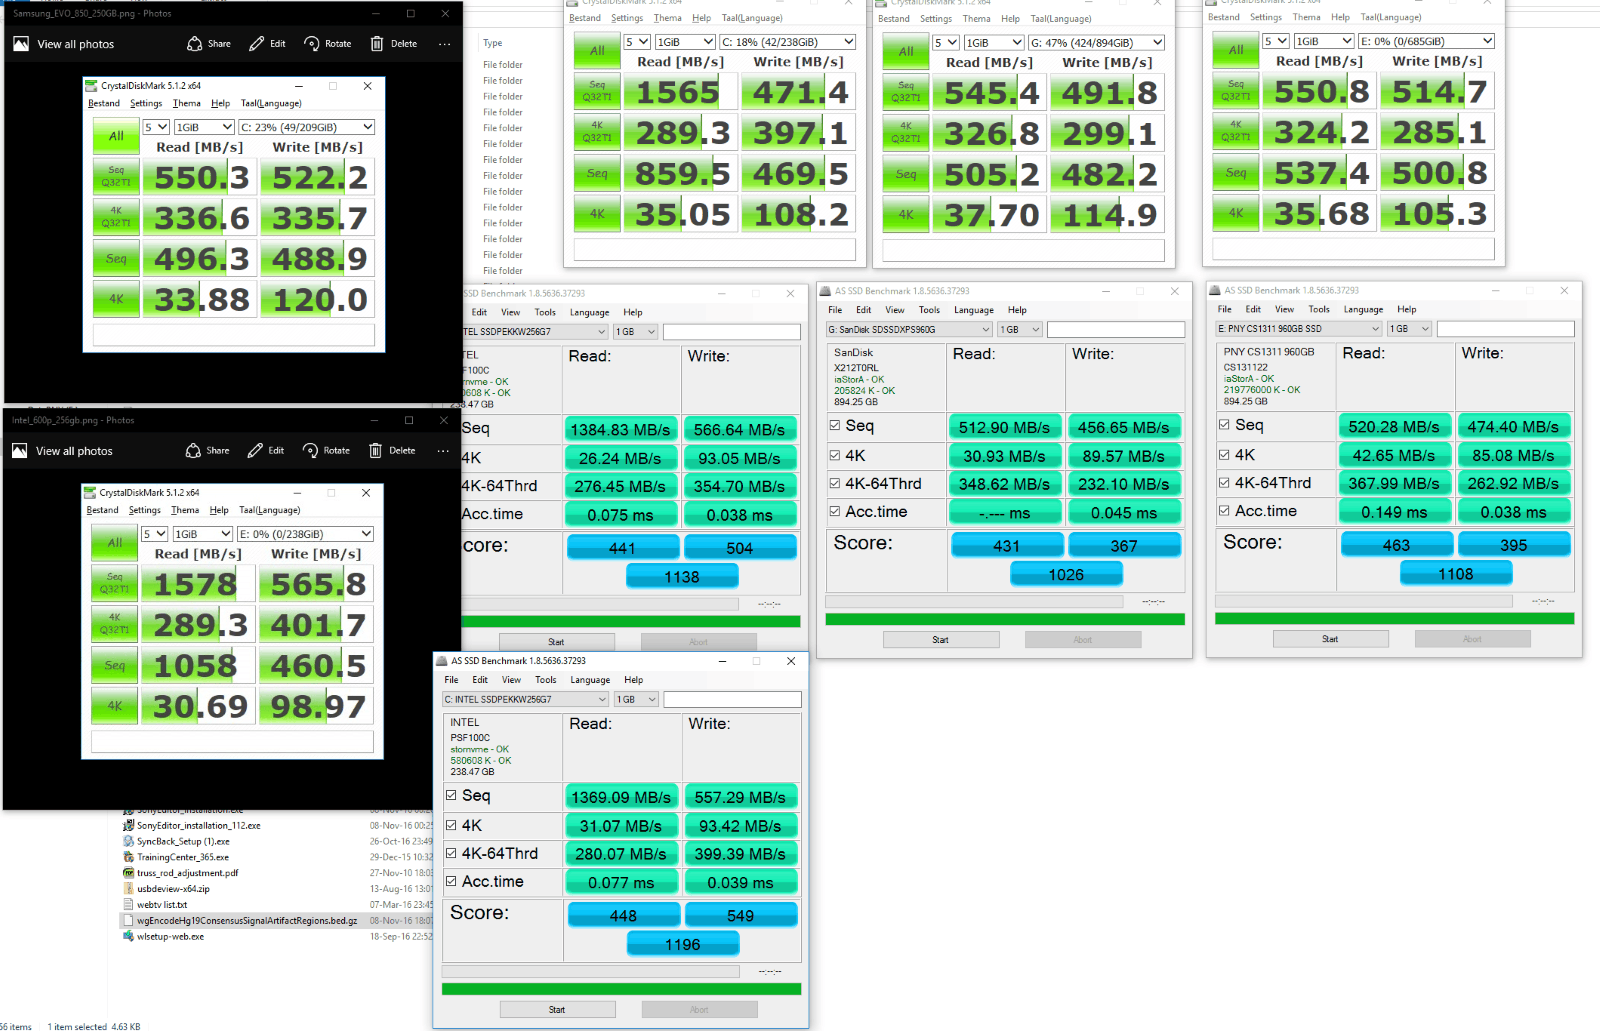Toggle the Seq checkbox in PNY AS SSD window
1600x1031 pixels.
[x=1224, y=425]
